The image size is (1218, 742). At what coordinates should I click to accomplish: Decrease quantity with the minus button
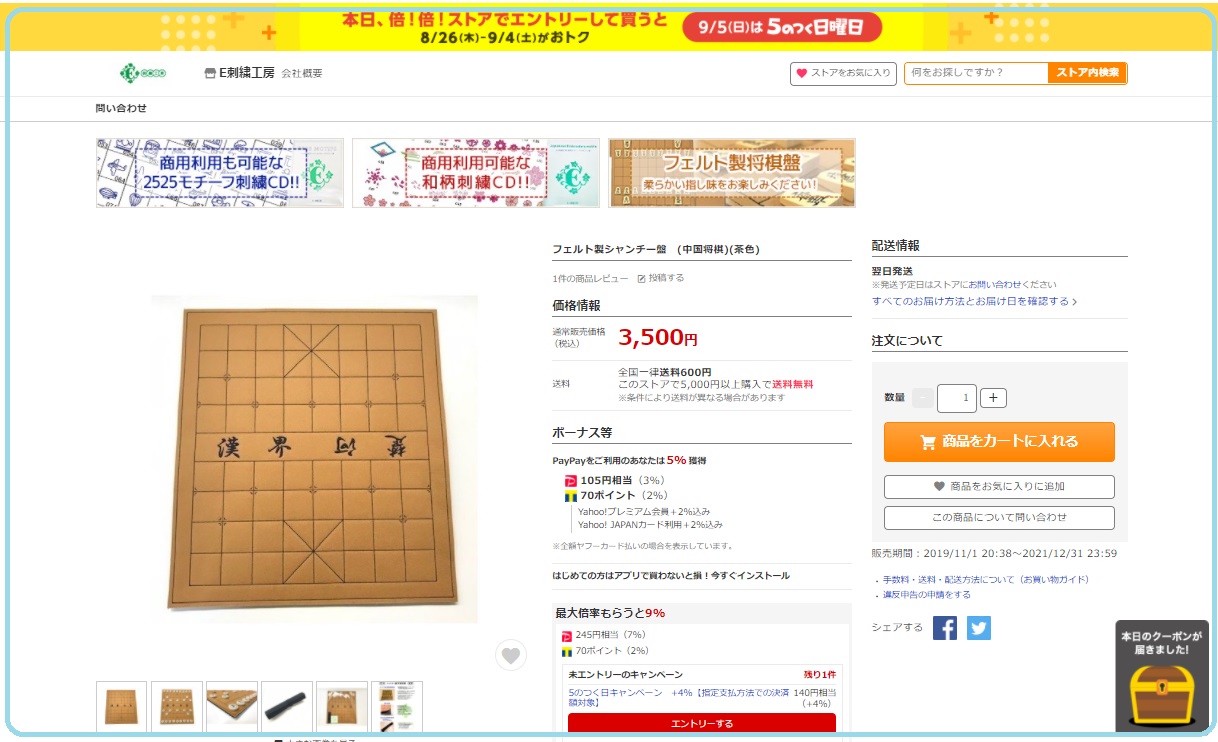(x=923, y=398)
